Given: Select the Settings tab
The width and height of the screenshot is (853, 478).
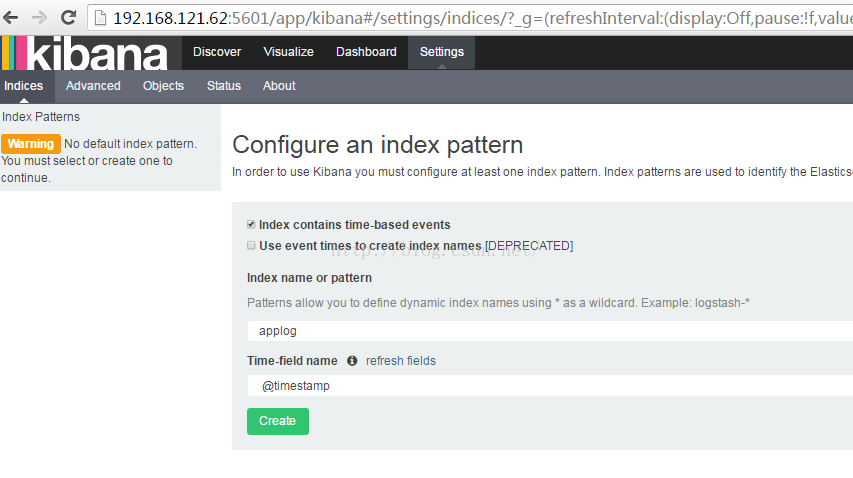Looking at the screenshot, I should pos(442,52).
